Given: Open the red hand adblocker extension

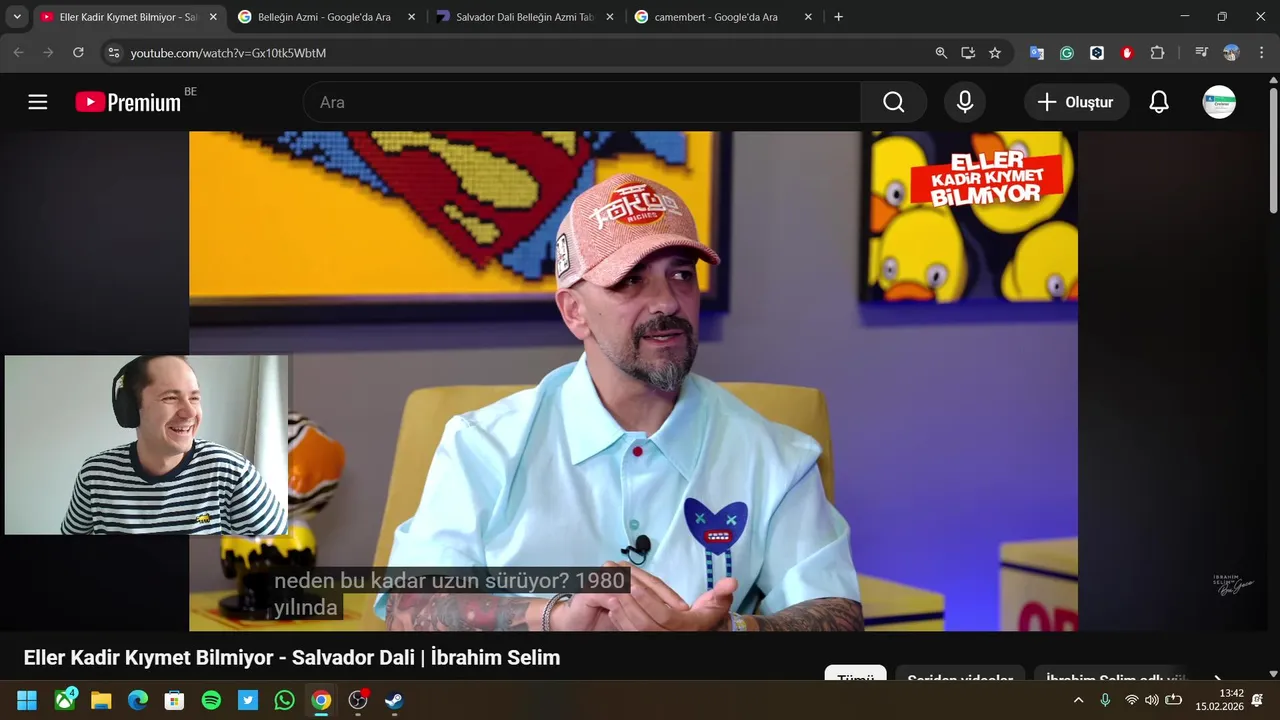Looking at the screenshot, I should 1127,53.
